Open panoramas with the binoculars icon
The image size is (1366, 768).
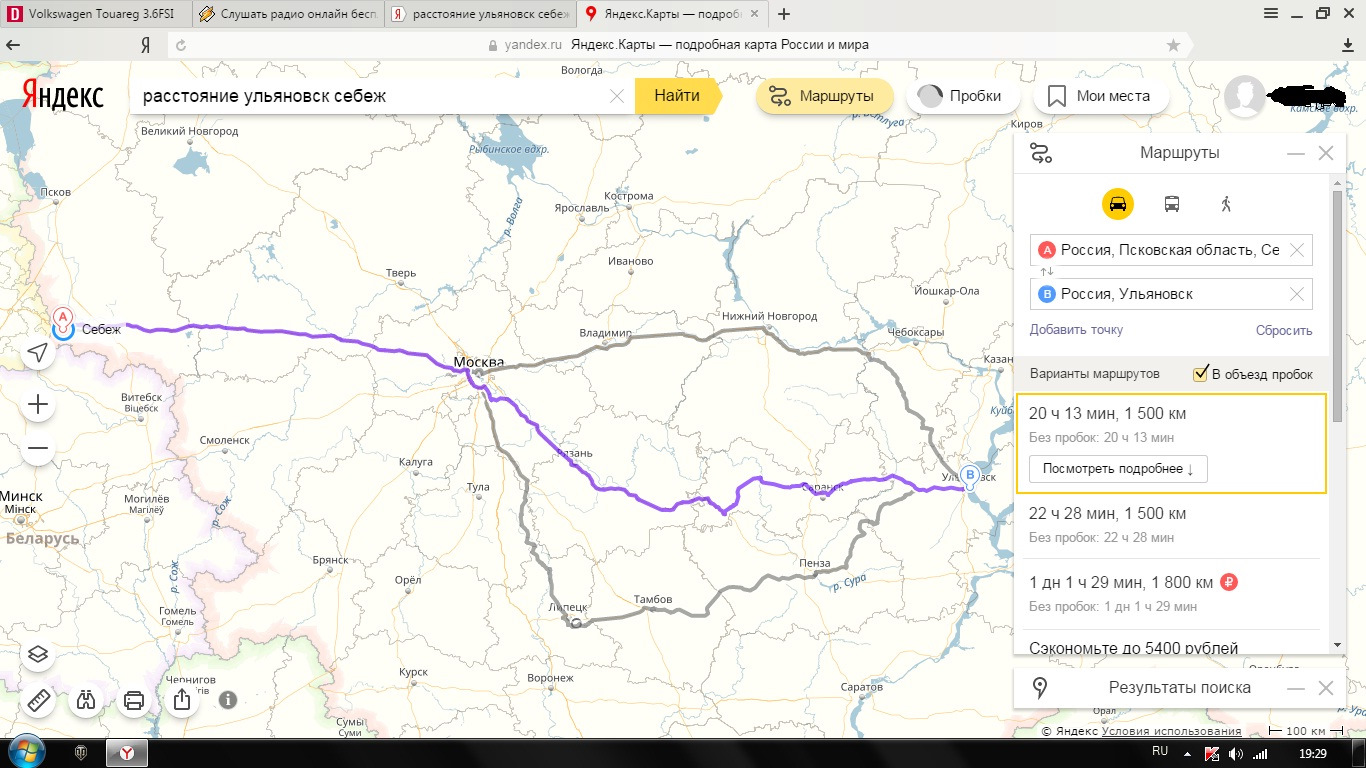coord(86,700)
